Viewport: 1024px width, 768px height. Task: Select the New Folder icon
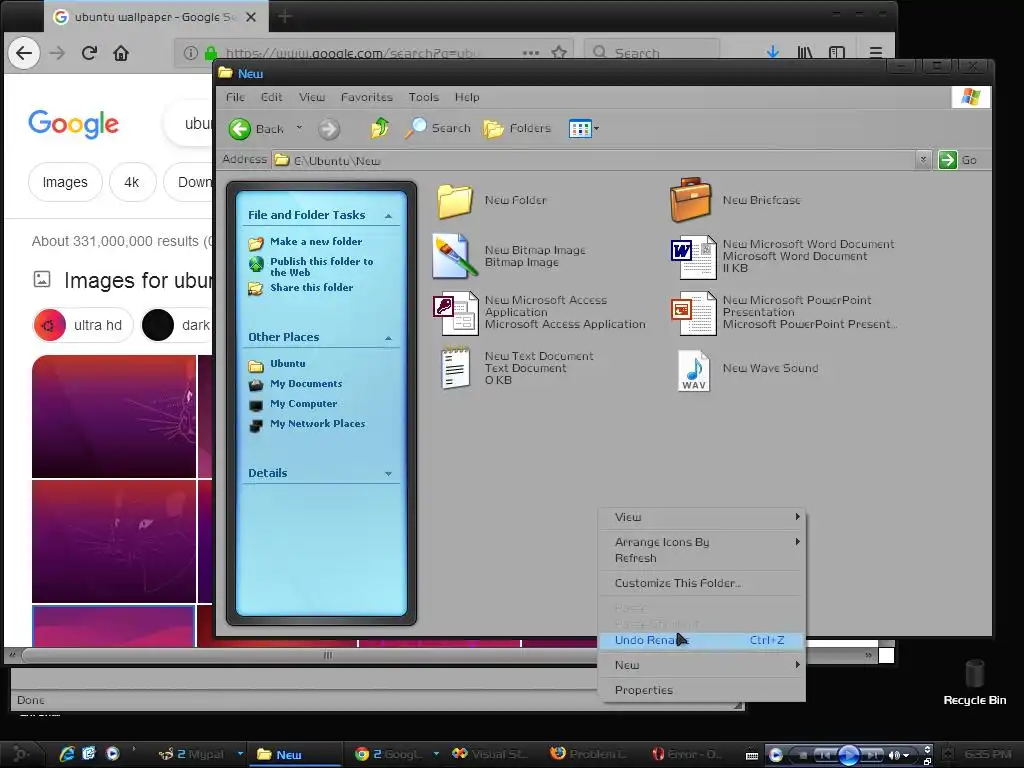tap(455, 200)
